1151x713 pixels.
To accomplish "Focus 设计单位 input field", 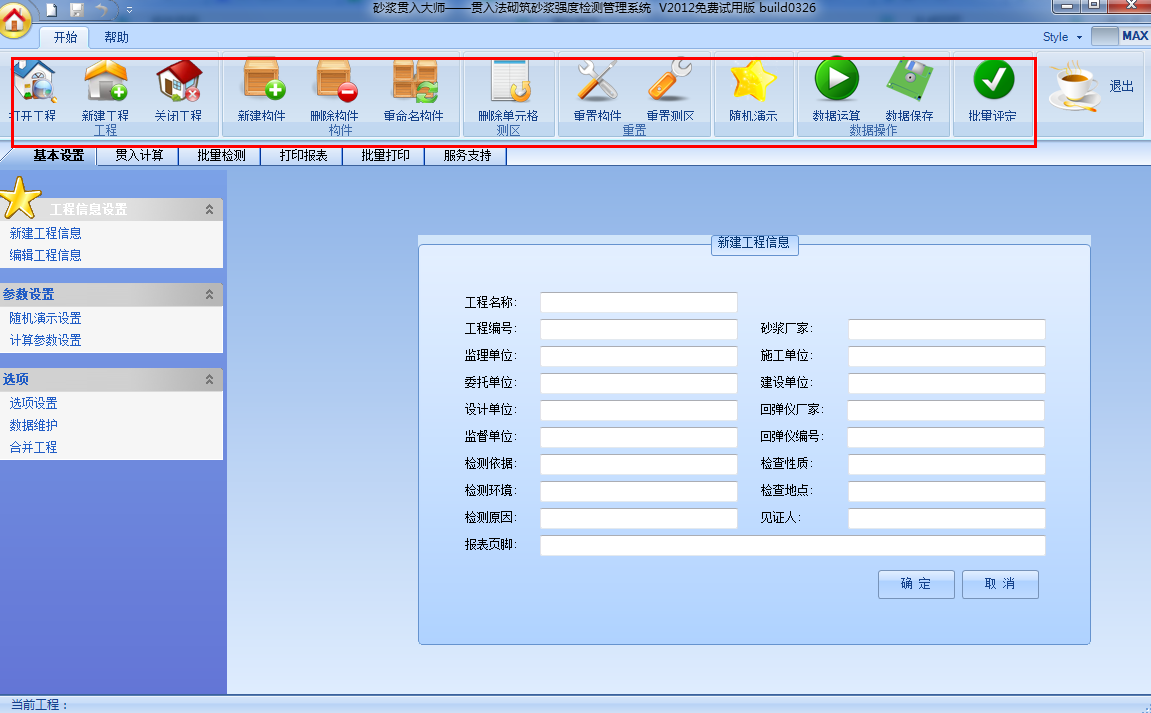I will [639, 410].
